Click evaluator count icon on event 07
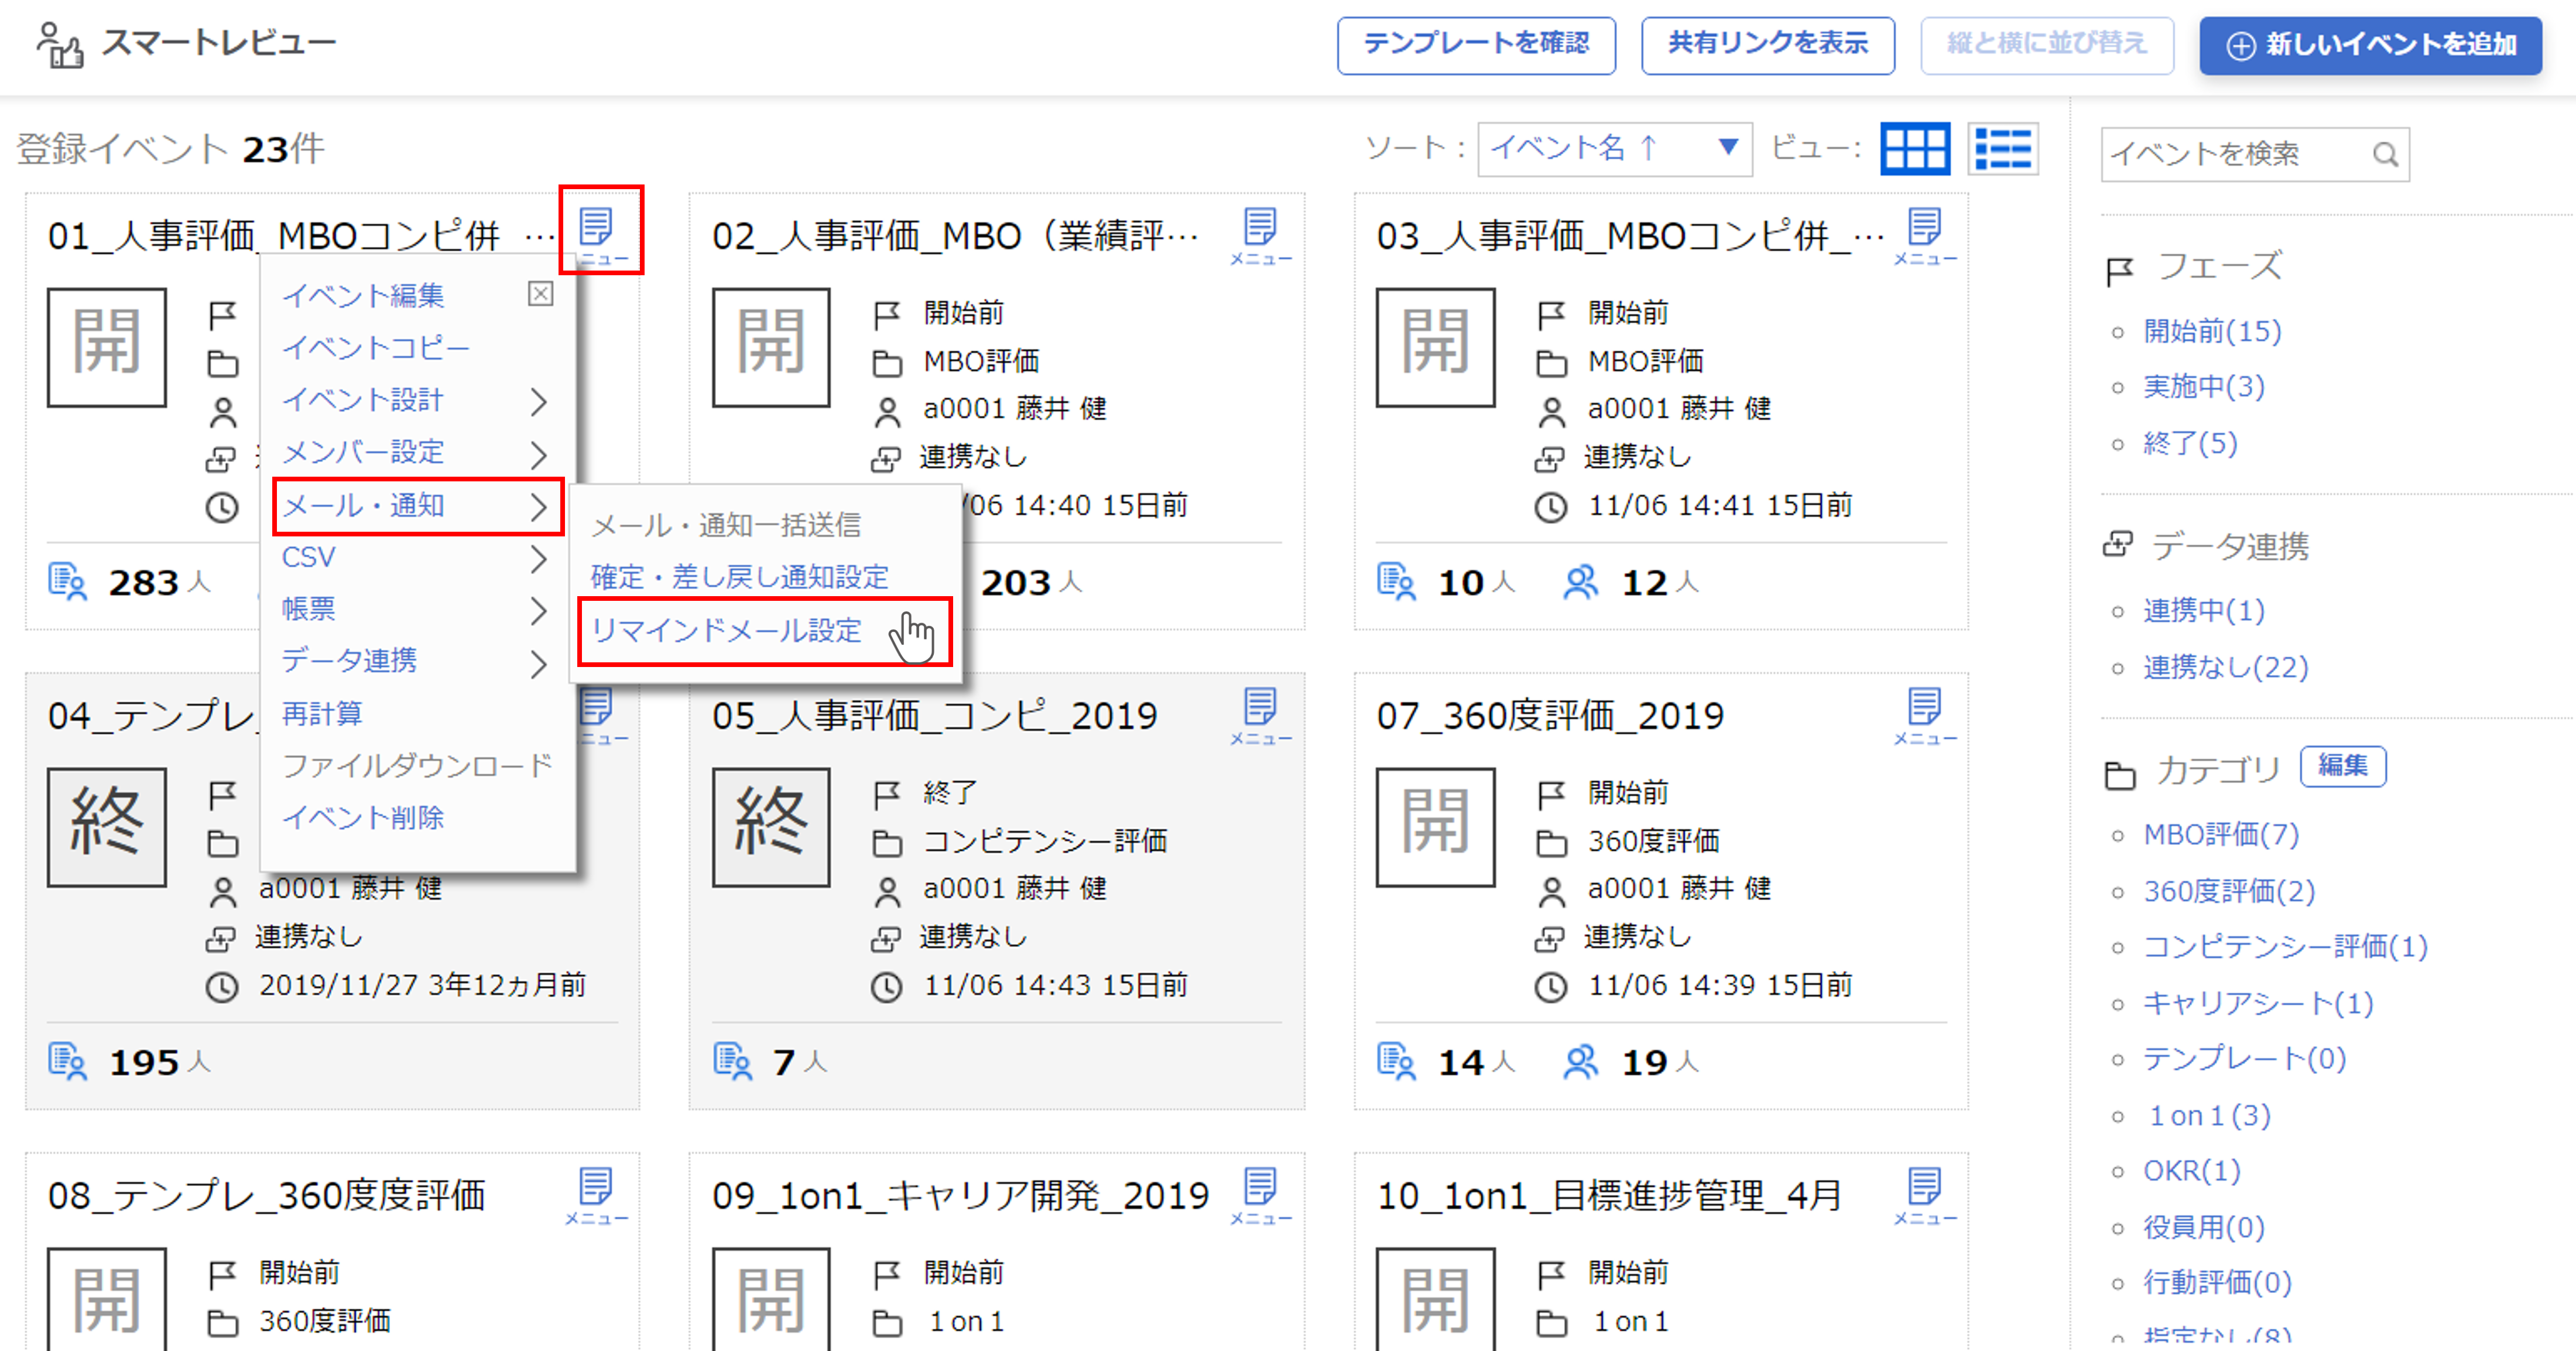 [1580, 1062]
